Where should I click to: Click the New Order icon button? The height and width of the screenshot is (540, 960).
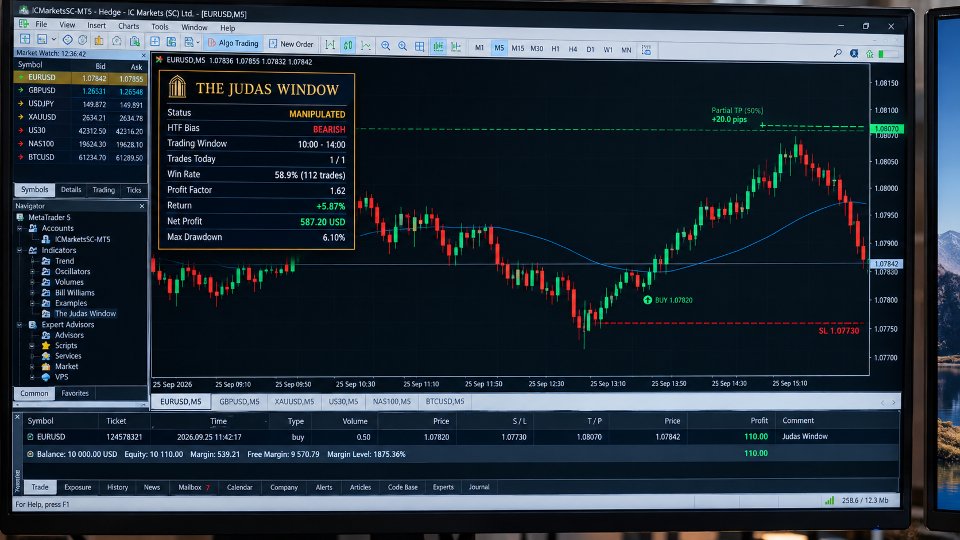pos(291,43)
